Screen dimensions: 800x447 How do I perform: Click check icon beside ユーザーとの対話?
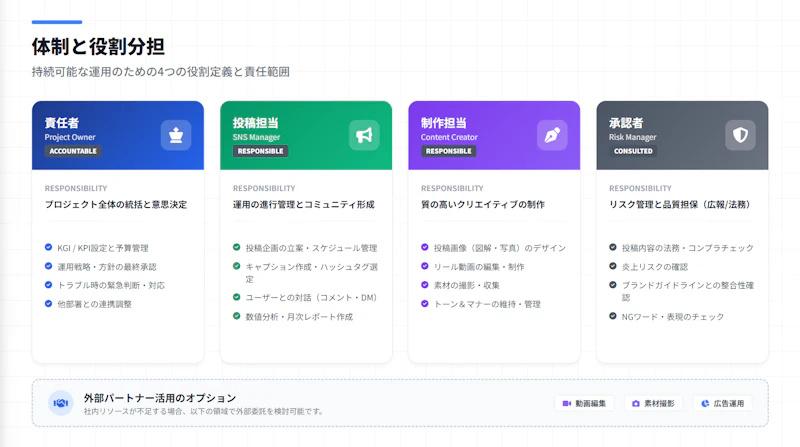coord(236,297)
